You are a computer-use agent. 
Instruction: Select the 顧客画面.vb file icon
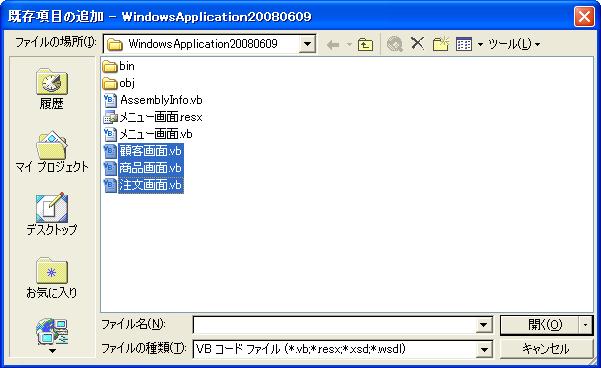click(110, 151)
